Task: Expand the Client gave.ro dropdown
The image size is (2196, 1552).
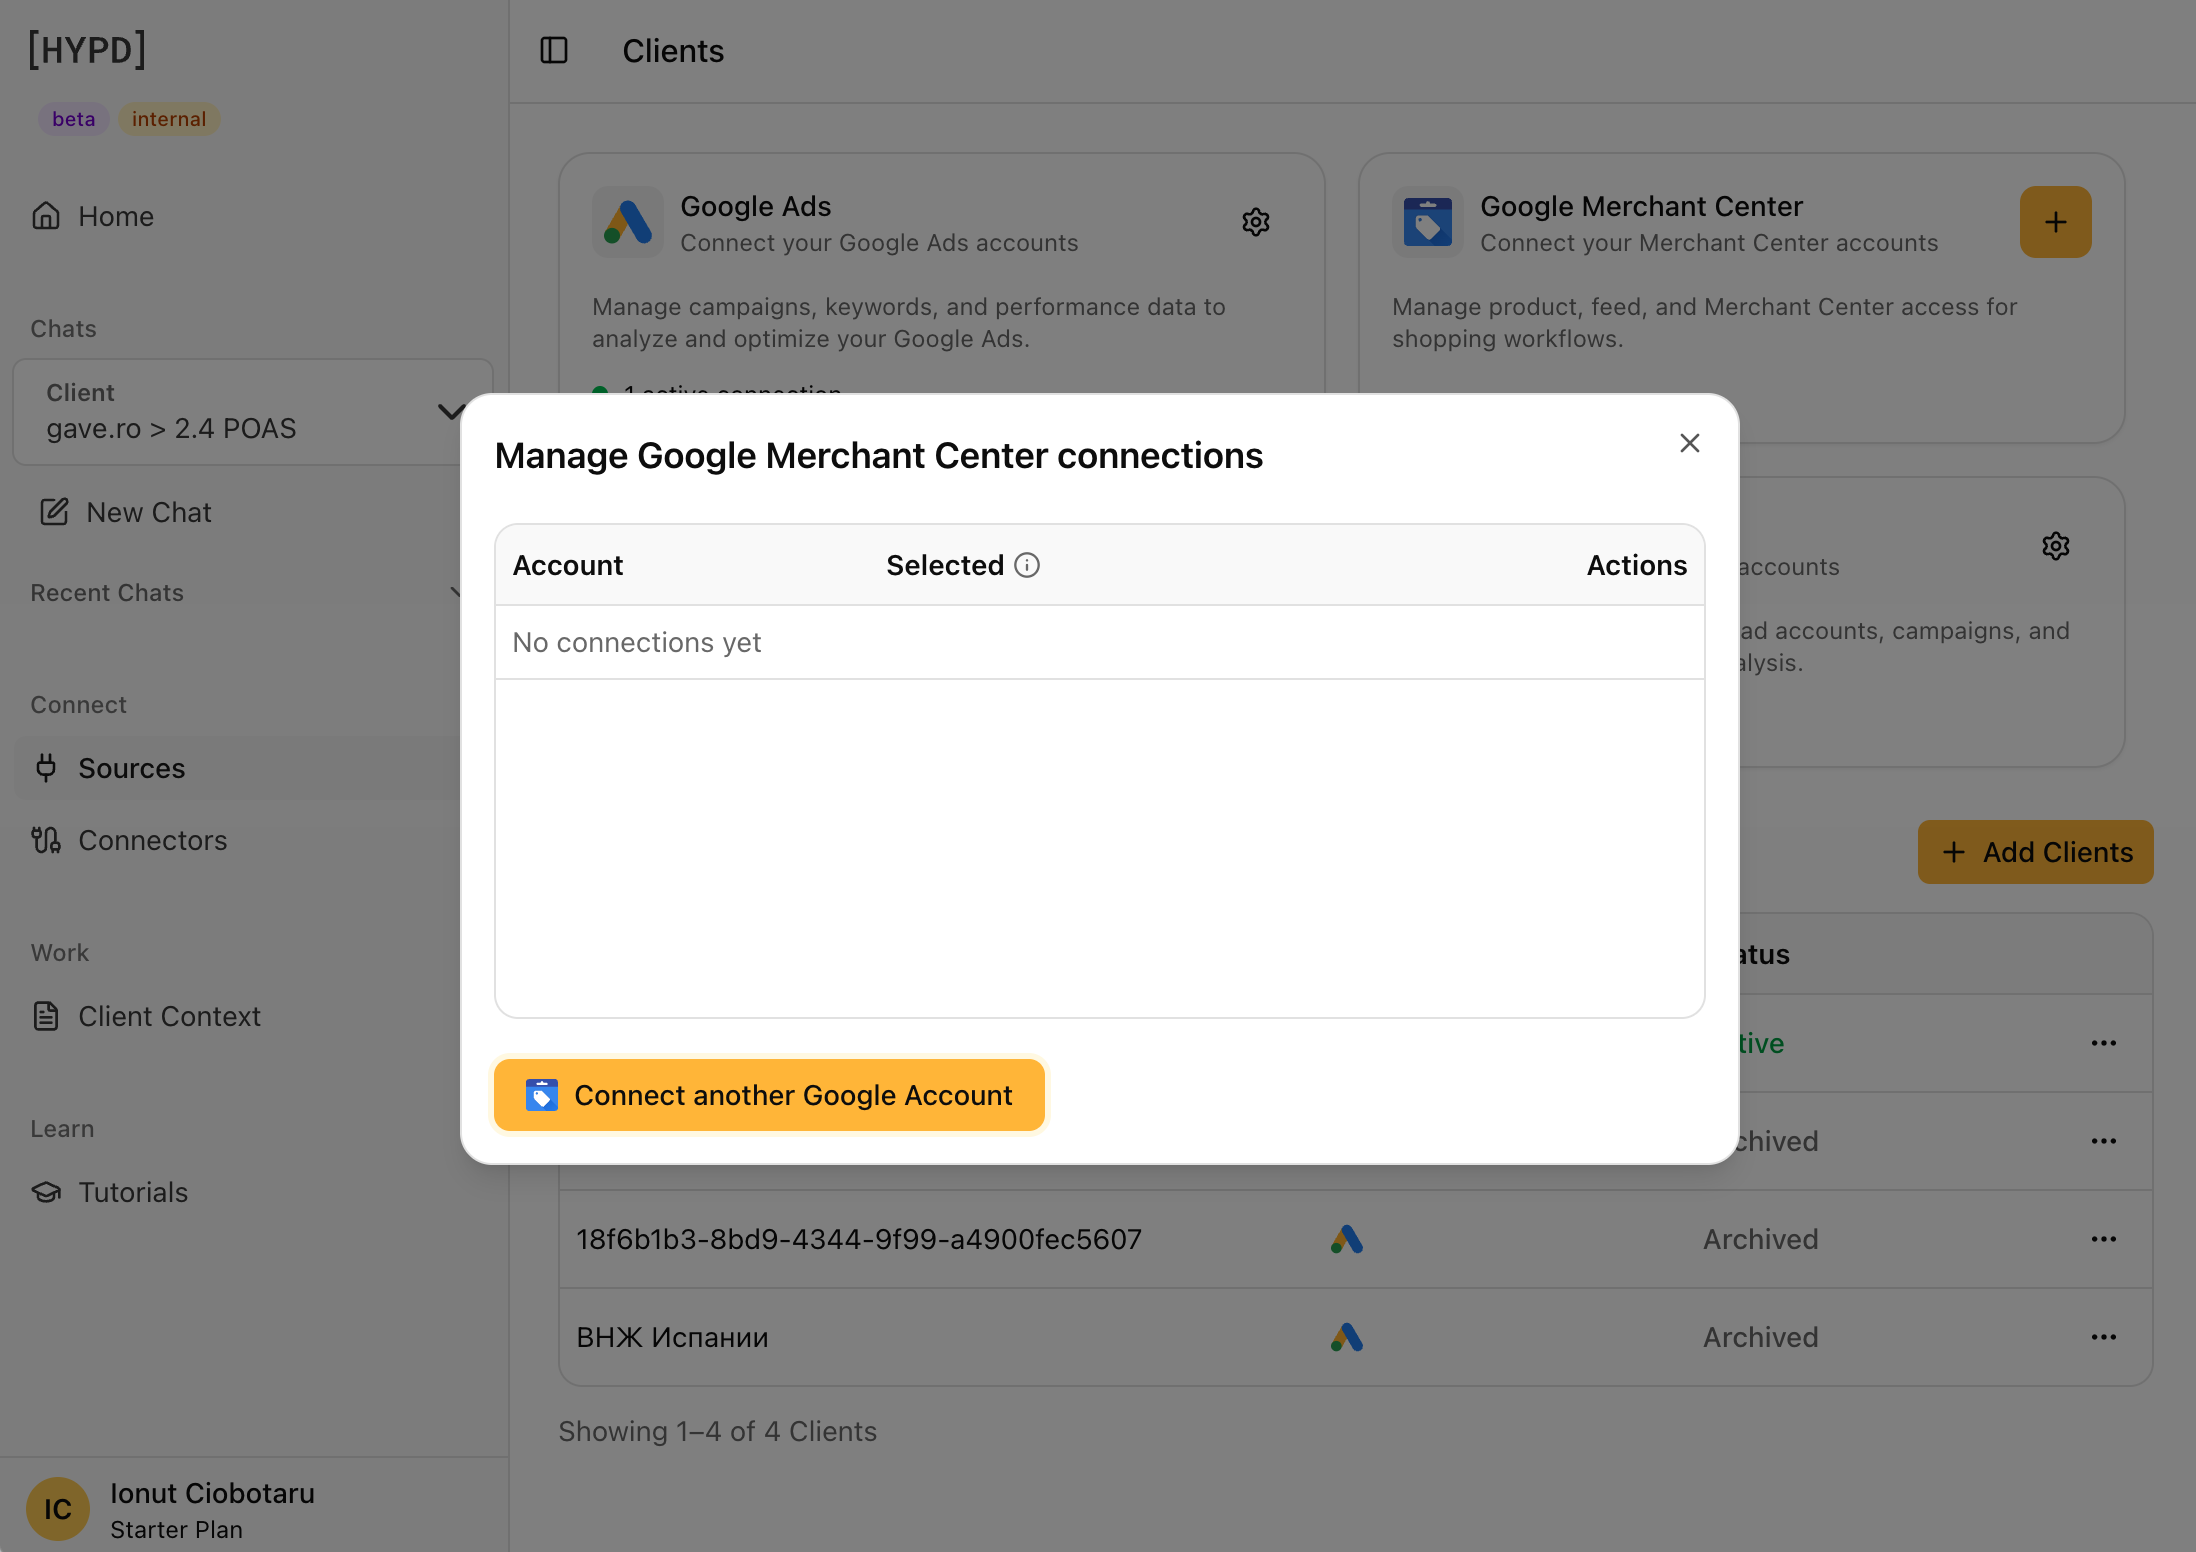Action: tap(253, 411)
